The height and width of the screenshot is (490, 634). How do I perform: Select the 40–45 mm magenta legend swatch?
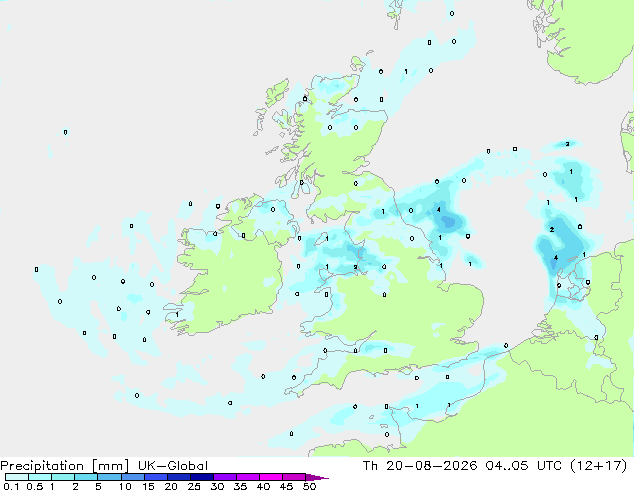[x=271, y=477]
